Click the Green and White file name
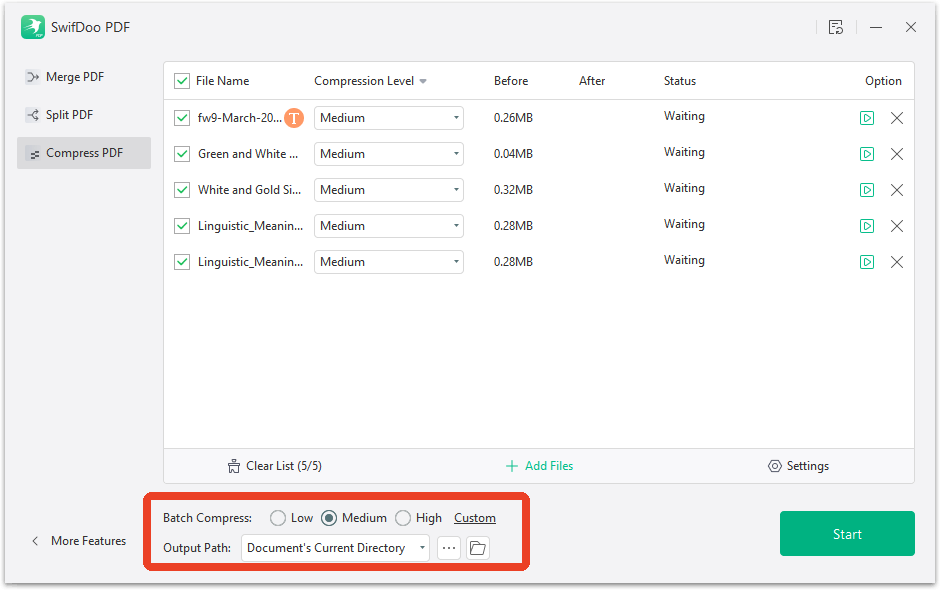The height and width of the screenshot is (590, 940). [x=248, y=154]
